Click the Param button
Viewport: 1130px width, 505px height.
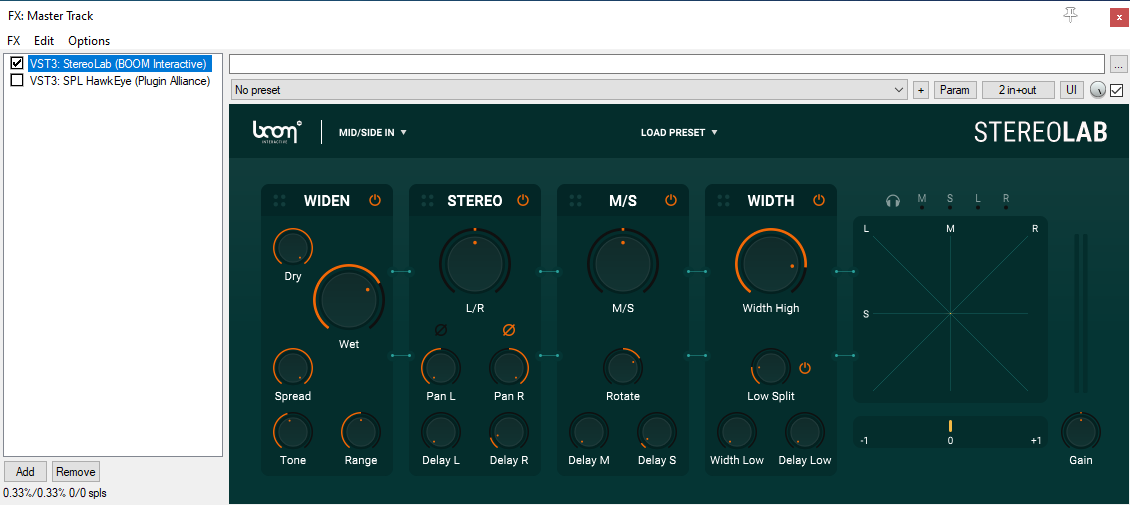point(955,90)
